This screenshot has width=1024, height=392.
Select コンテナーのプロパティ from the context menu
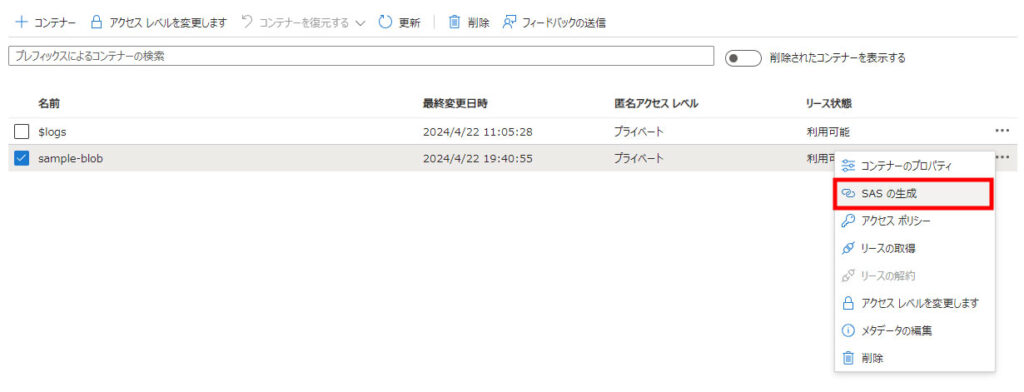(914, 166)
